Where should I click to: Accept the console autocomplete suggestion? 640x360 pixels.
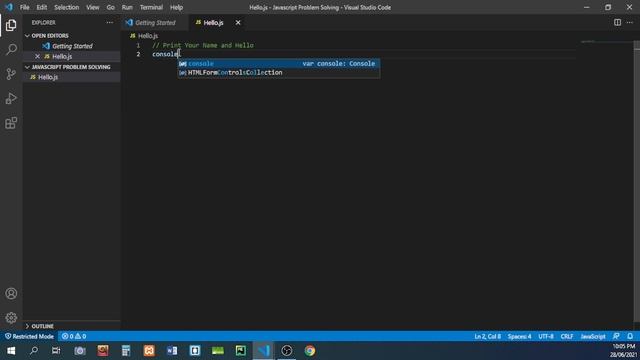click(x=278, y=64)
